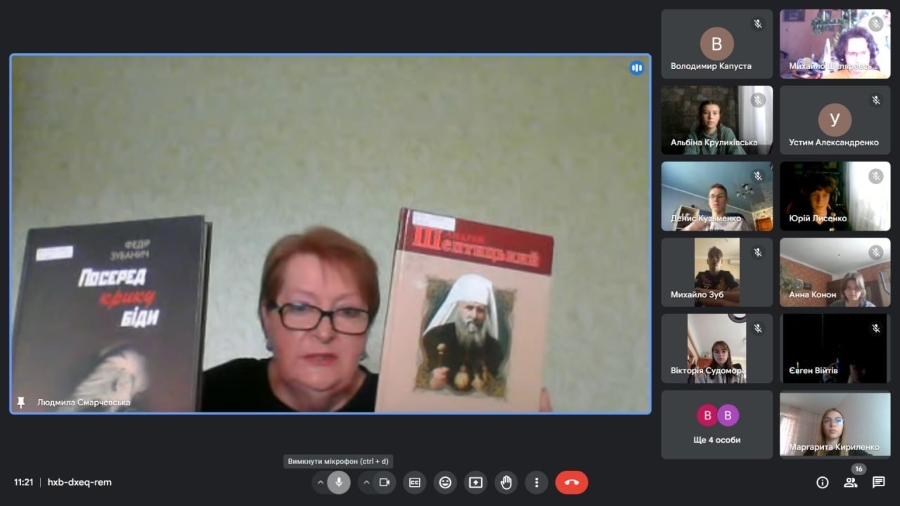Toggle closed captions
The width and height of the screenshot is (900, 506).
click(414, 482)
